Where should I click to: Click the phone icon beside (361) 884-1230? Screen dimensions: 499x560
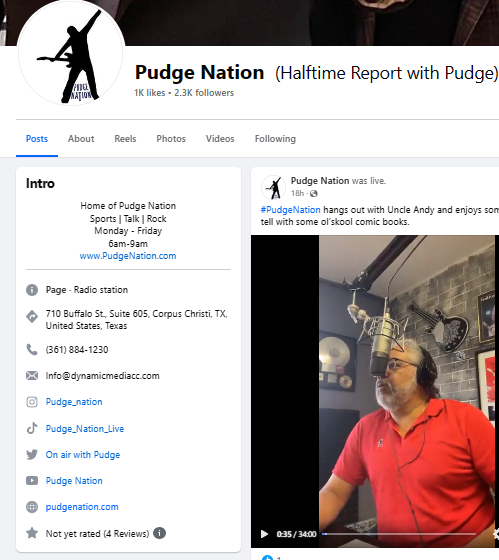[x=32, y=350]
